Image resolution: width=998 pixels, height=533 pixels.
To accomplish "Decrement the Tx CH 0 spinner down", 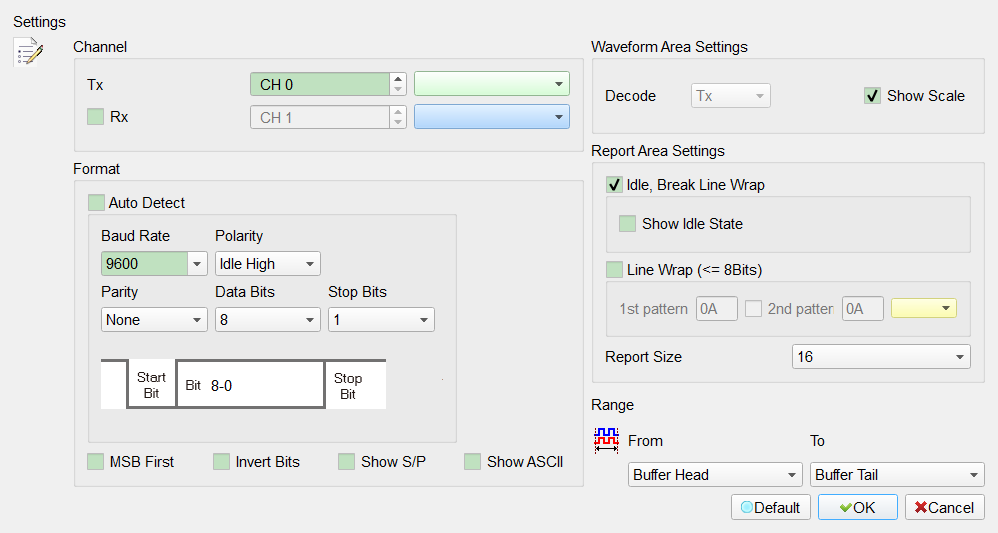I will coord(398,90).
